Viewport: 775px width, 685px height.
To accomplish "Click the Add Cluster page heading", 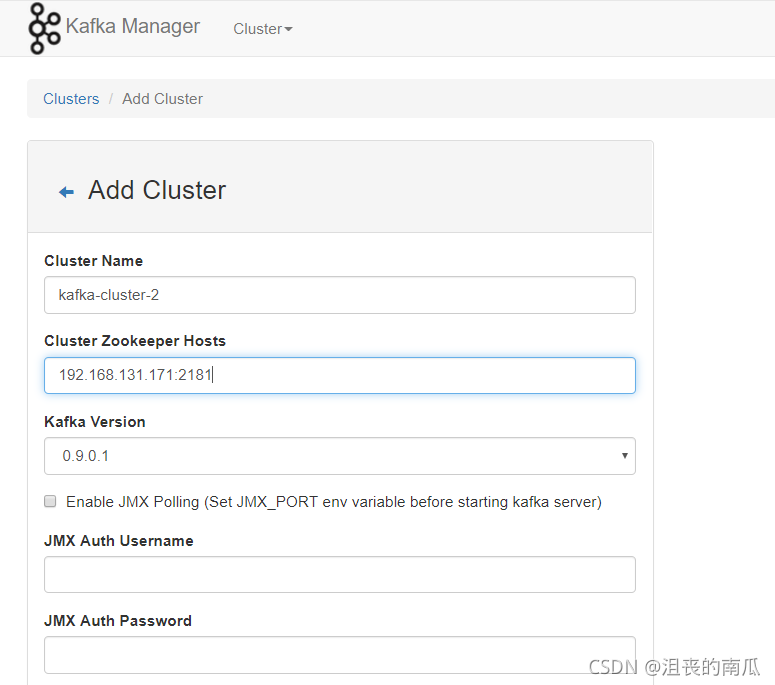I will pyautogui.click(x=157, y=190).
